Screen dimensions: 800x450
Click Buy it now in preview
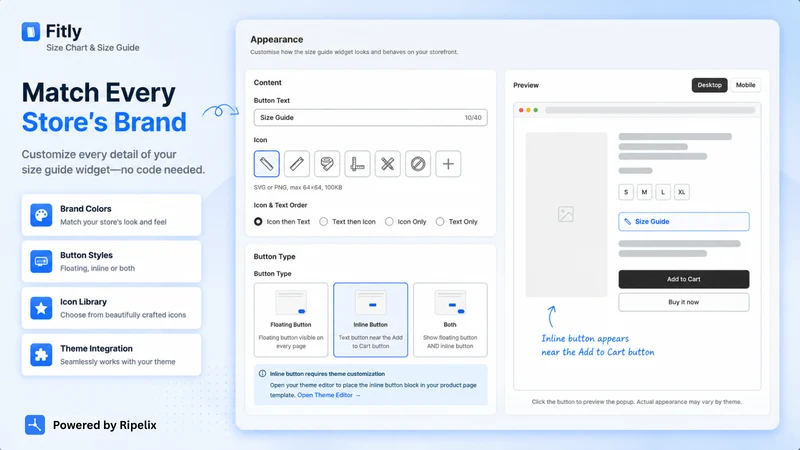[x=684, y=302]
